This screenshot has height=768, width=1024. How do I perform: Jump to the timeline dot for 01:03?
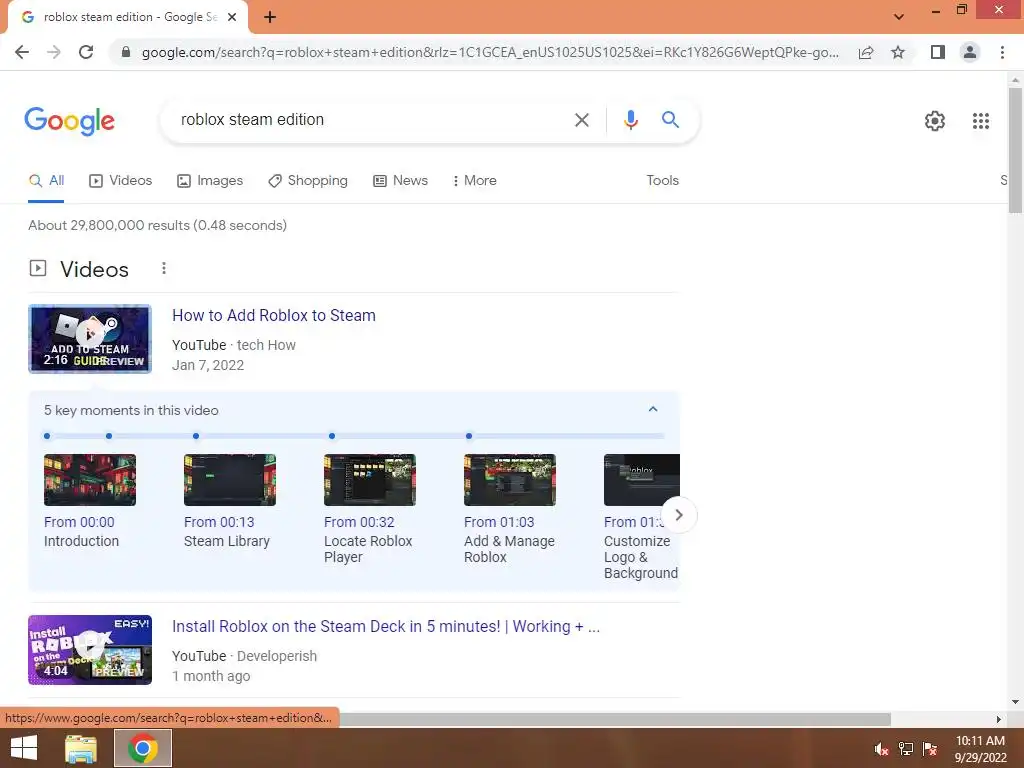coord(469,436)
